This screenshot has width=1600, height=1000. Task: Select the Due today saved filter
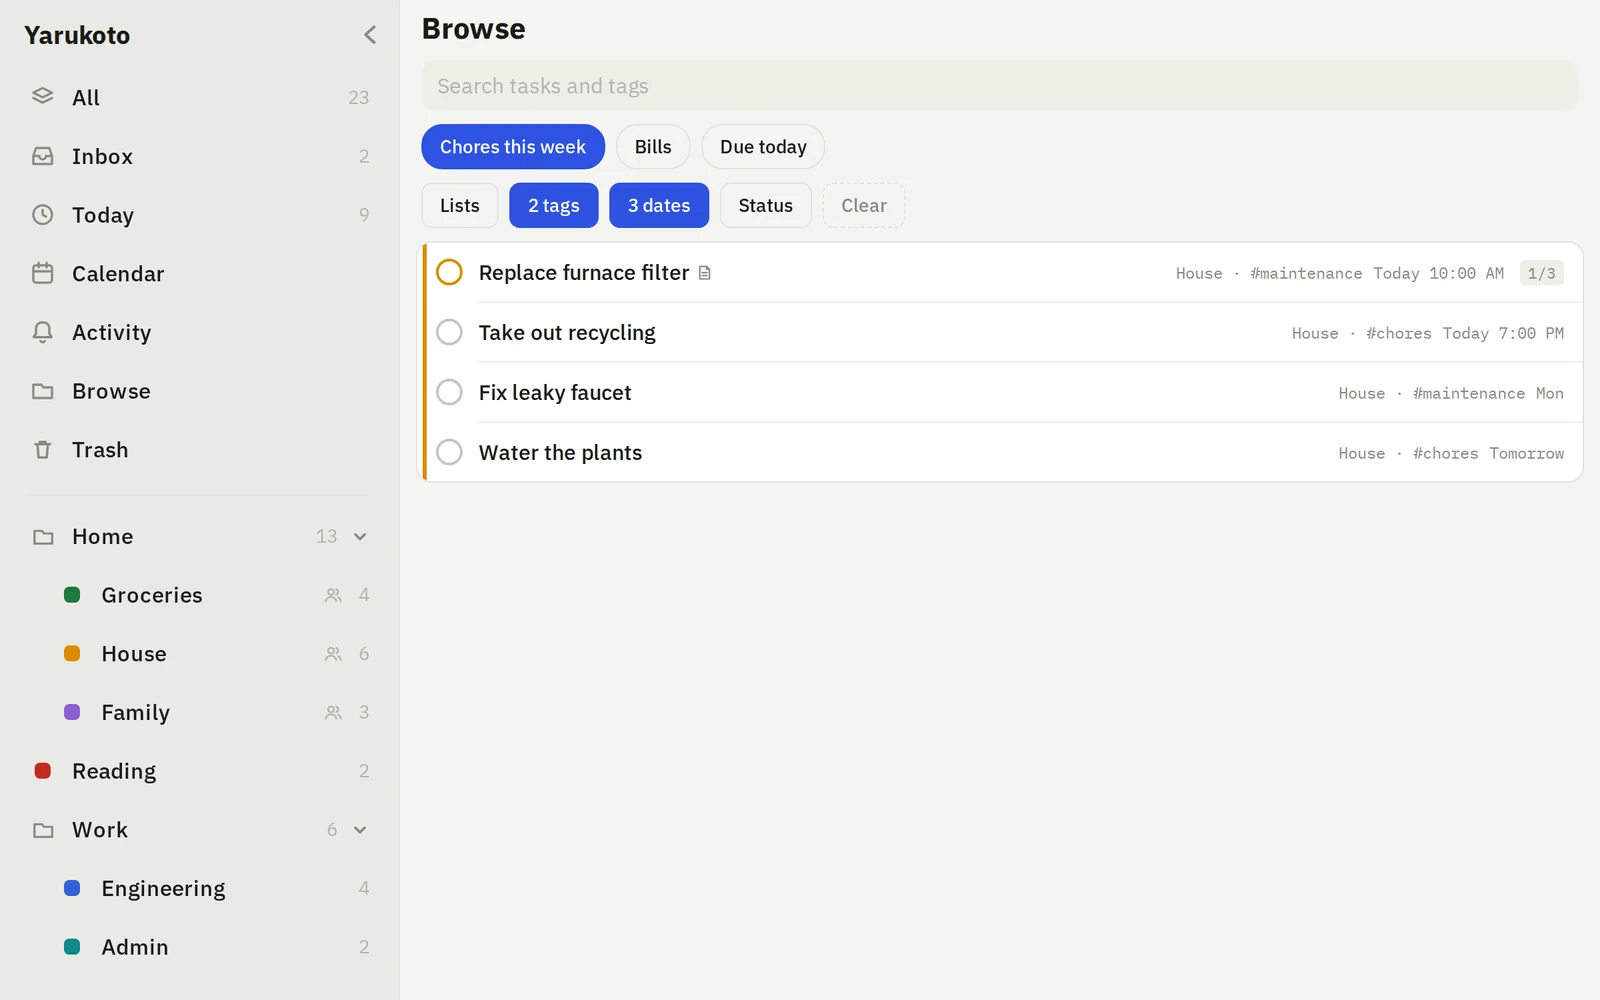(763, 147)
